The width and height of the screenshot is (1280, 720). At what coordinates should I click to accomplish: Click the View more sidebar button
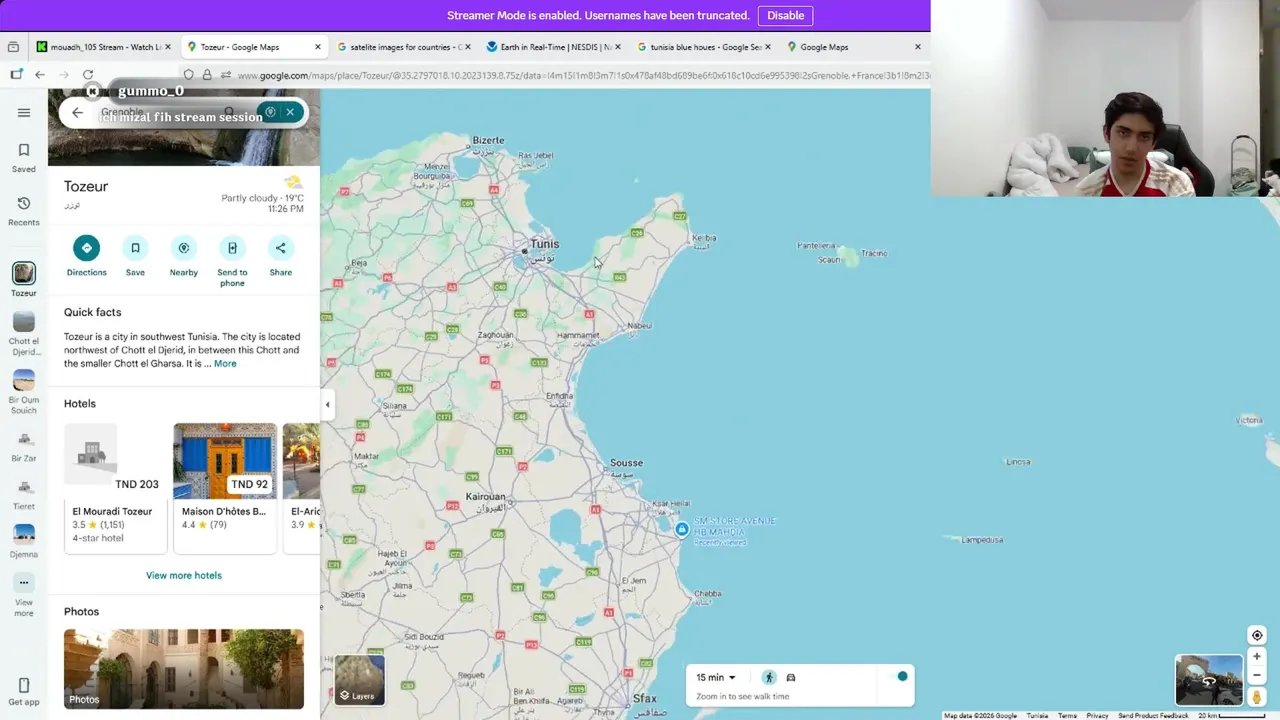click(x=24, y=595)
